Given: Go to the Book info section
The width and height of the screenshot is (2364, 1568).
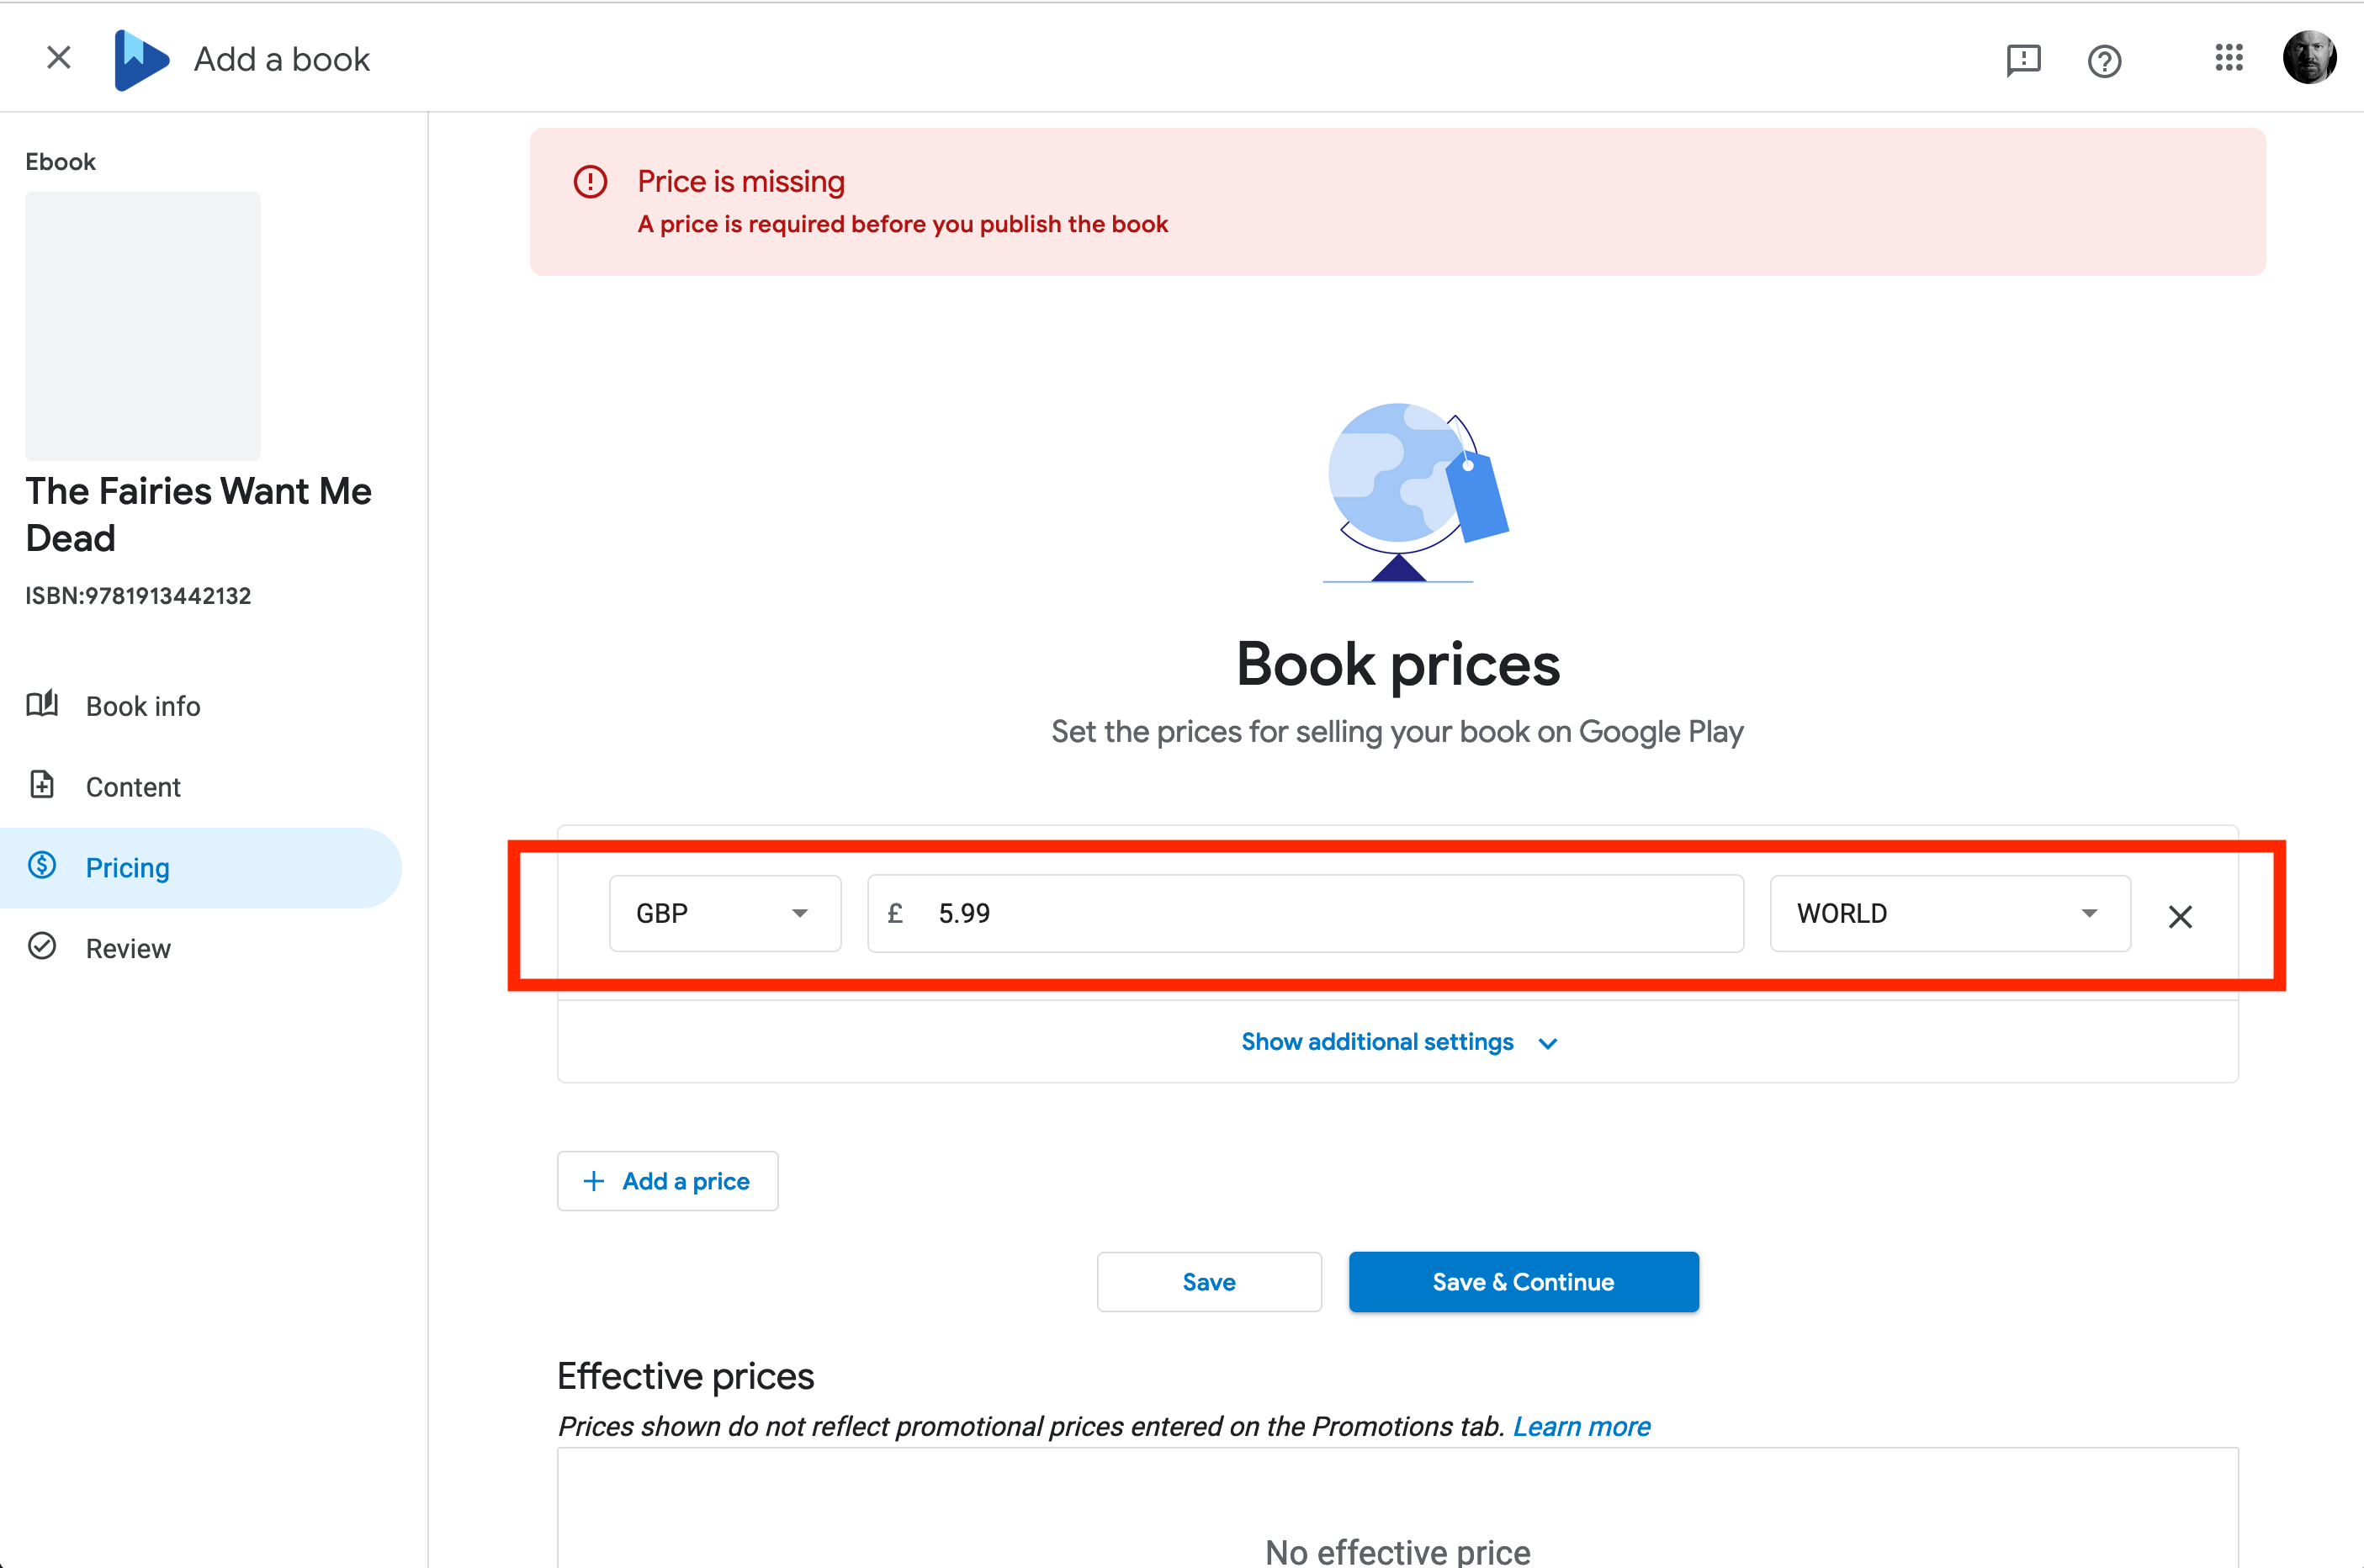Looking at the screenshot, I should pos(142,705).
